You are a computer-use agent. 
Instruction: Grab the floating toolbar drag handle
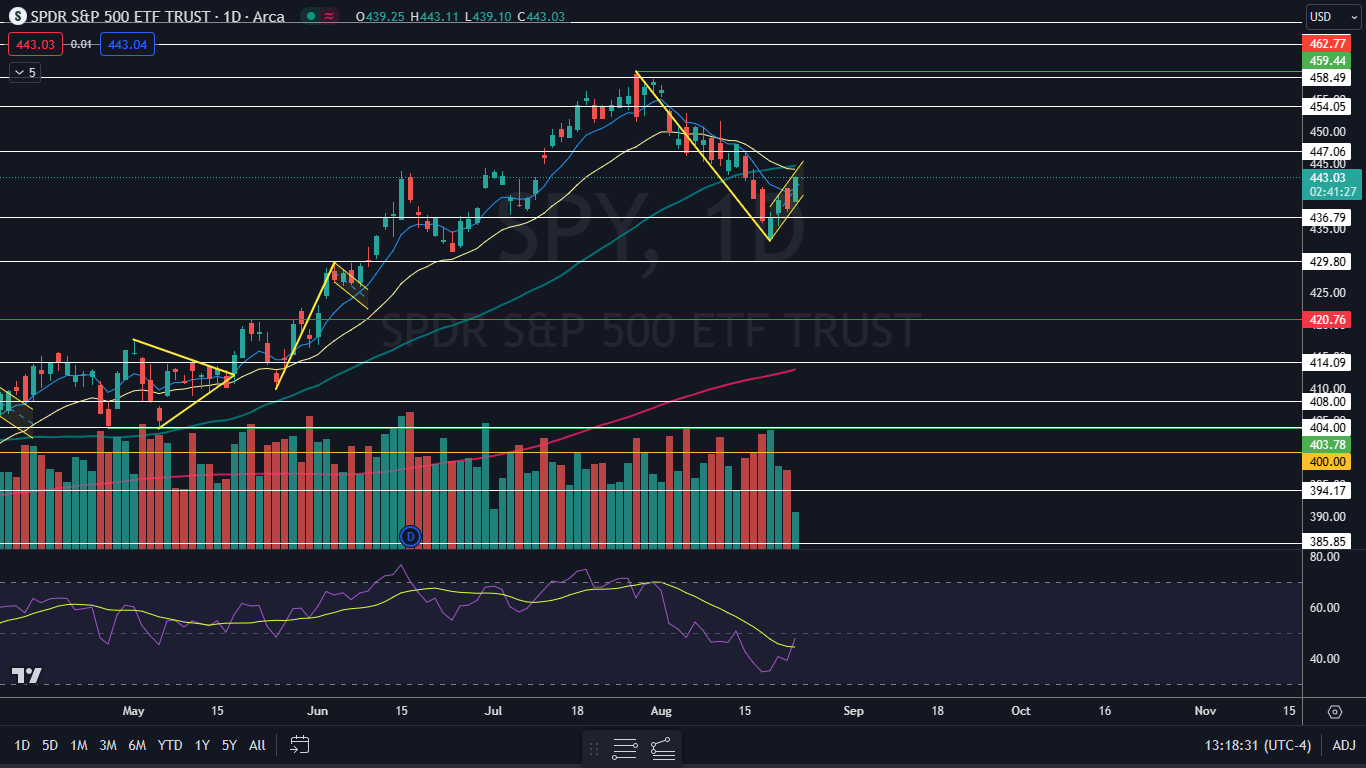pyautogui.click(x=594, y=748)
